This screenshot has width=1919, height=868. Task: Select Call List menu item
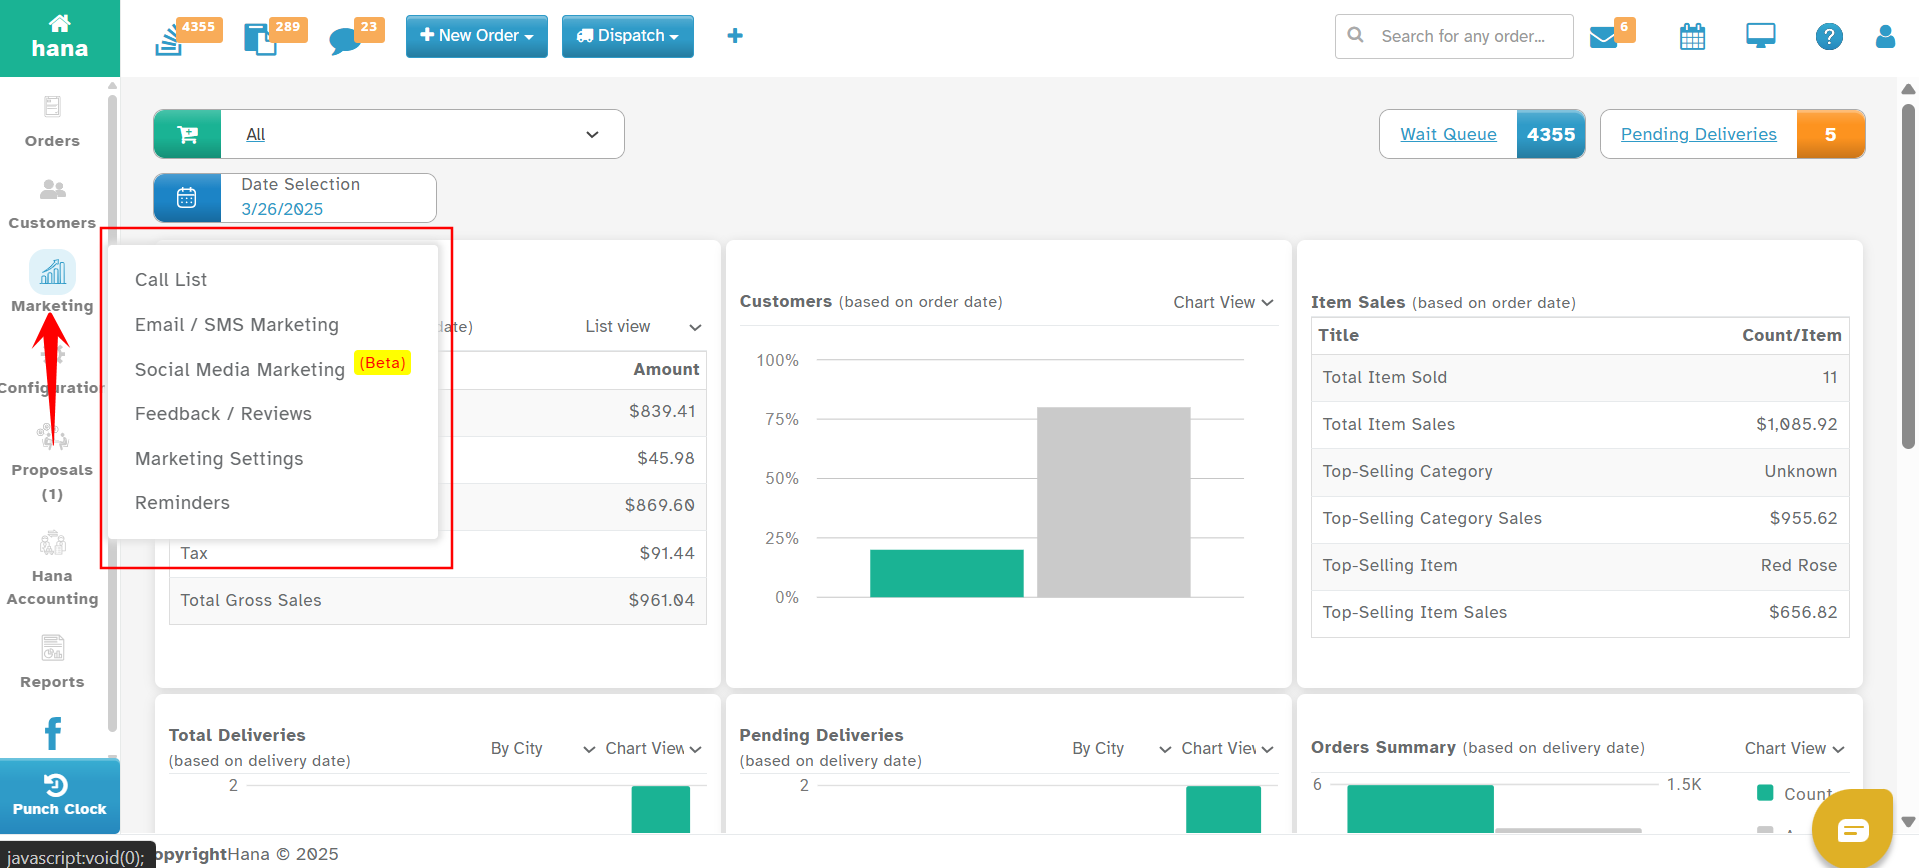(x=171, y=280)
